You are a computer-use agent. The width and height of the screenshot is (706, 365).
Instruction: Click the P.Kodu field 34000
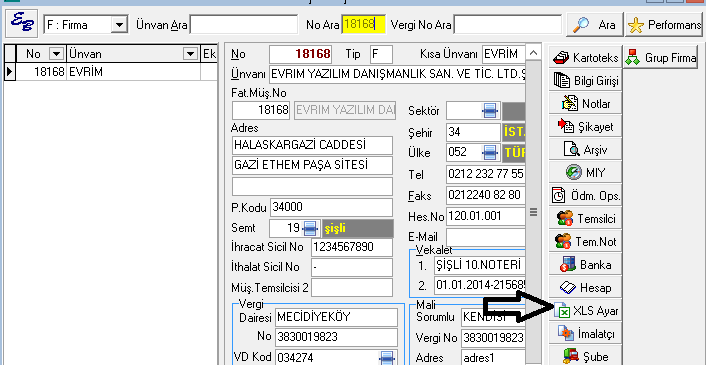tap(331, 207)
